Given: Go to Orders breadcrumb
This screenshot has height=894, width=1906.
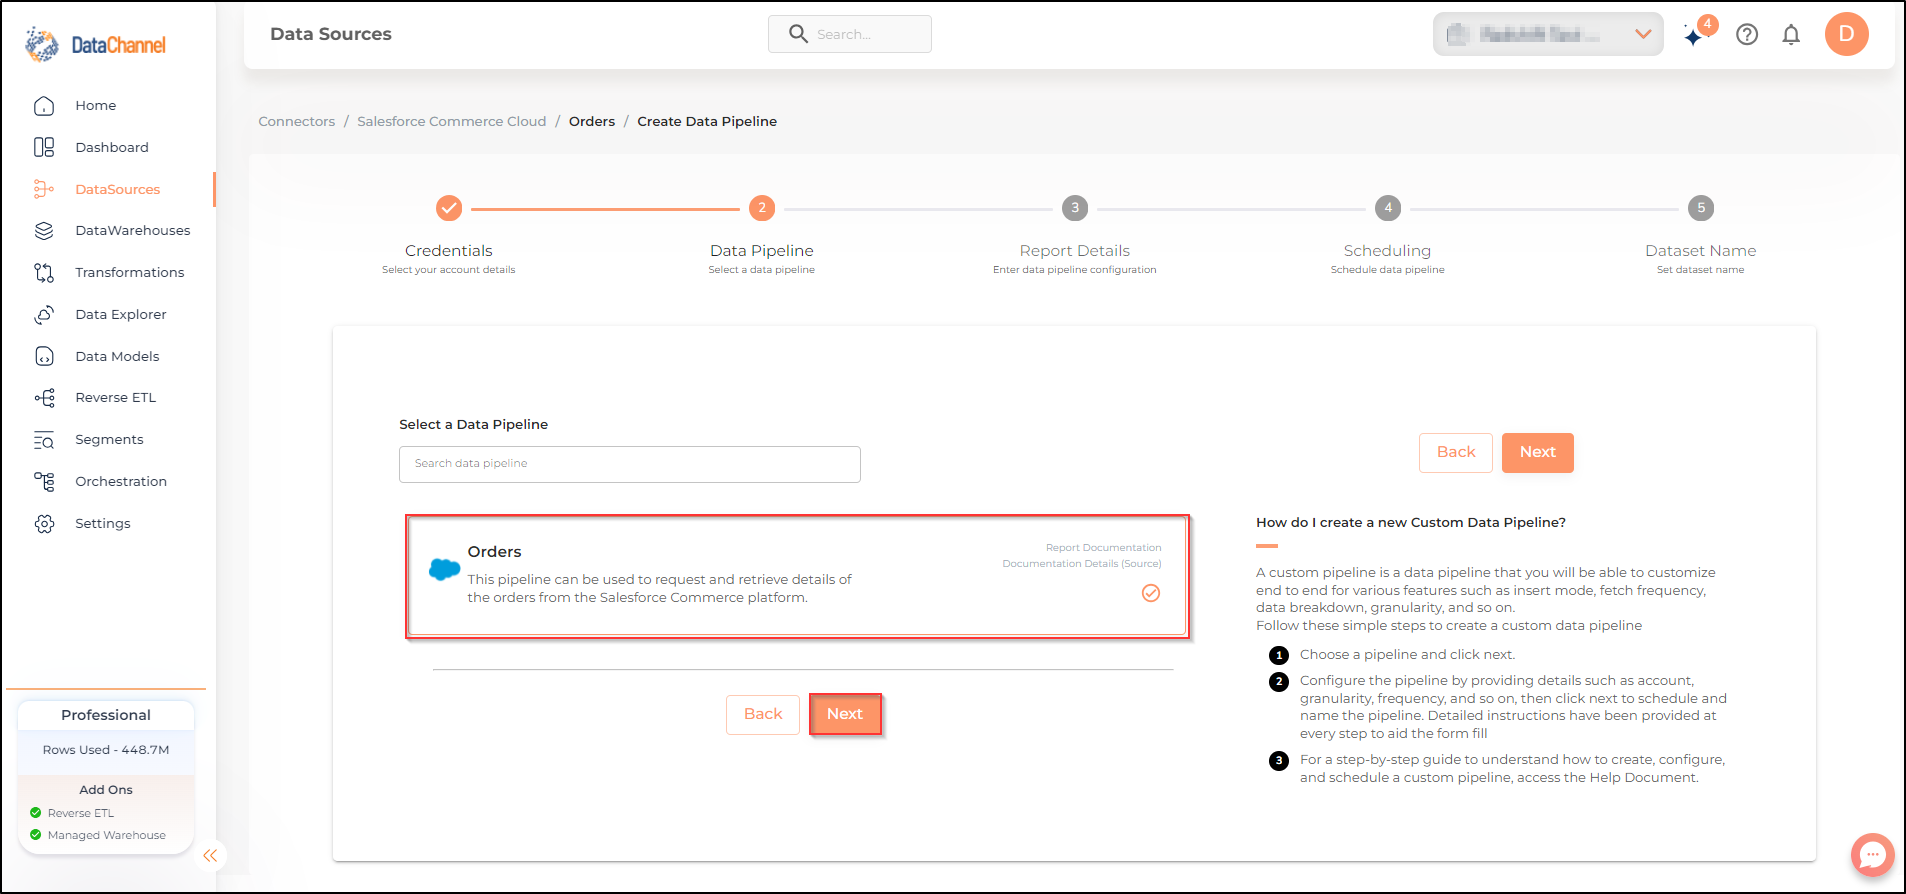Looking at the screenshot, I should 592,121.
